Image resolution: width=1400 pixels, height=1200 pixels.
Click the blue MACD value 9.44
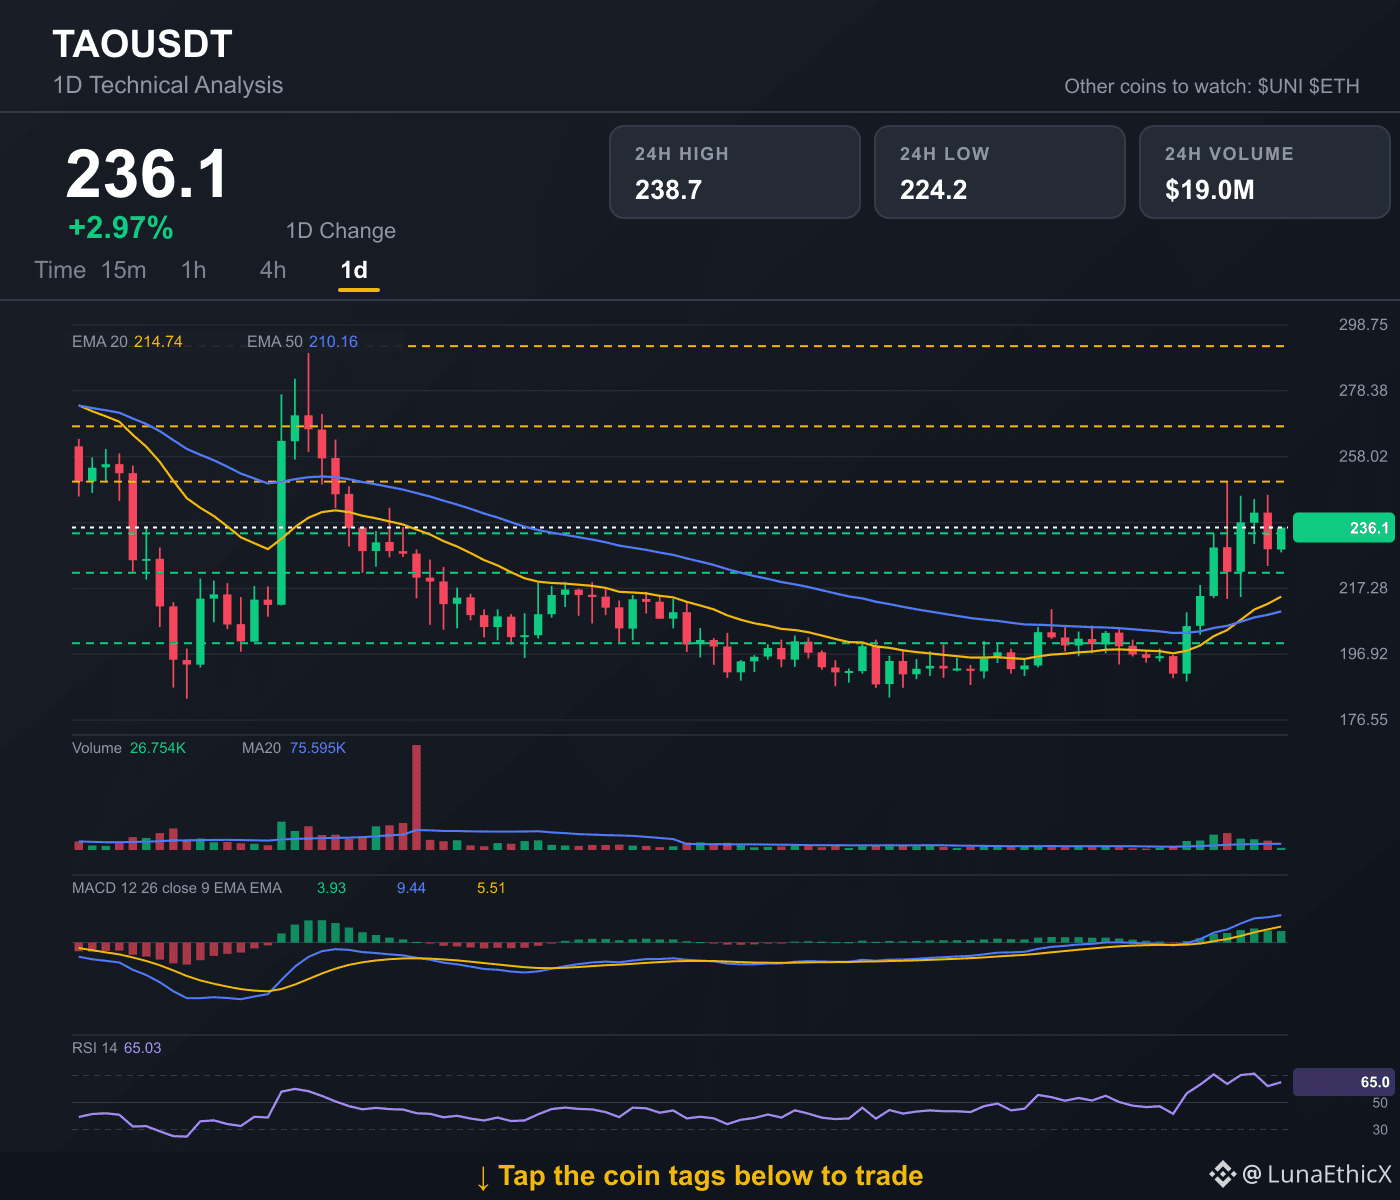pos(411,888)
